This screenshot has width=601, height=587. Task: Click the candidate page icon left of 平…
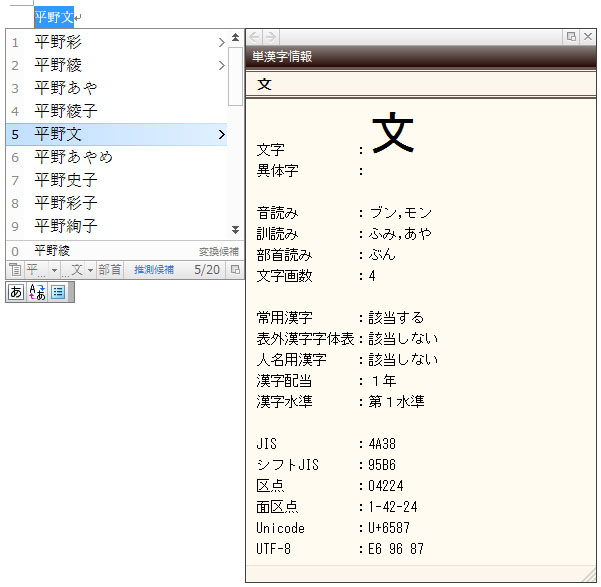[x=15, y=270]
